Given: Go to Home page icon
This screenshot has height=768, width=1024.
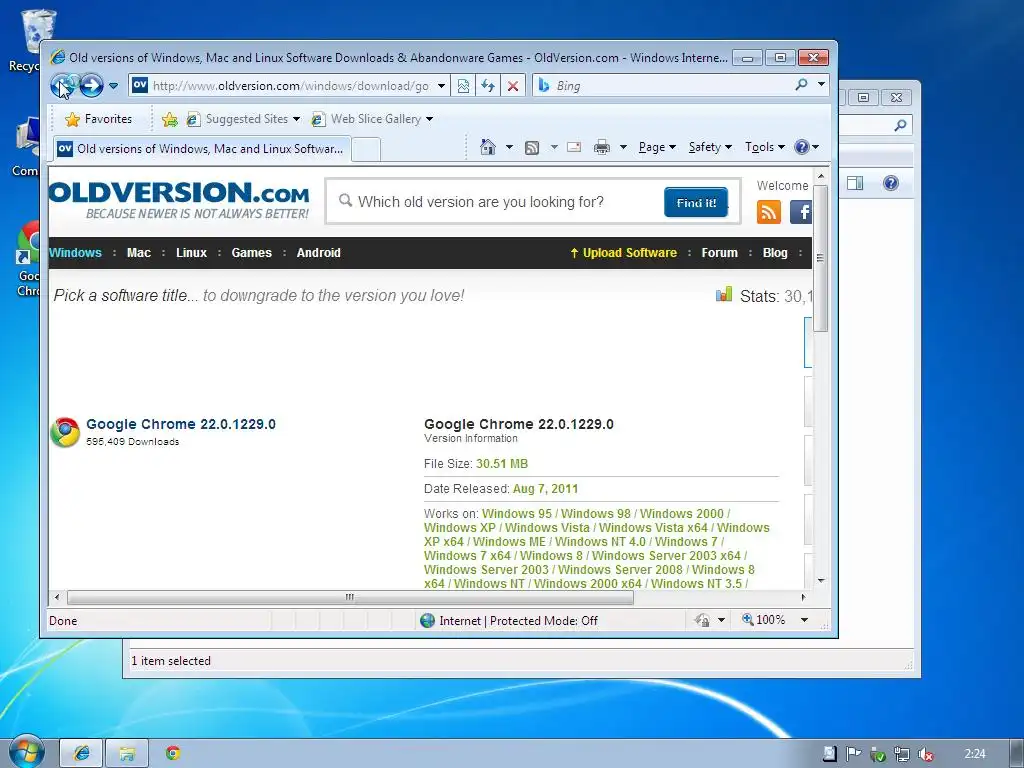Looking at the screenshot, I should 487,147.
